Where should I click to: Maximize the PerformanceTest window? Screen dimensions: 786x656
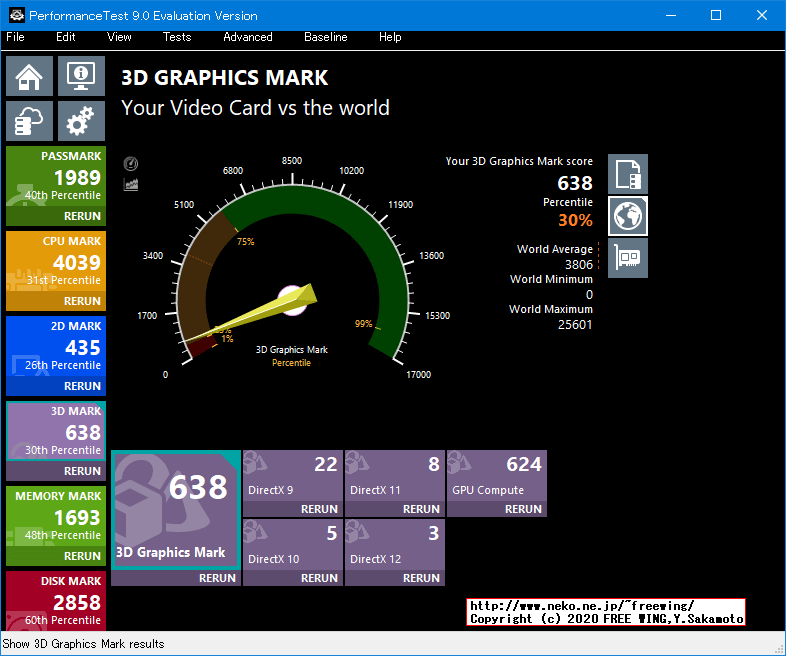(x=716, y=15)
